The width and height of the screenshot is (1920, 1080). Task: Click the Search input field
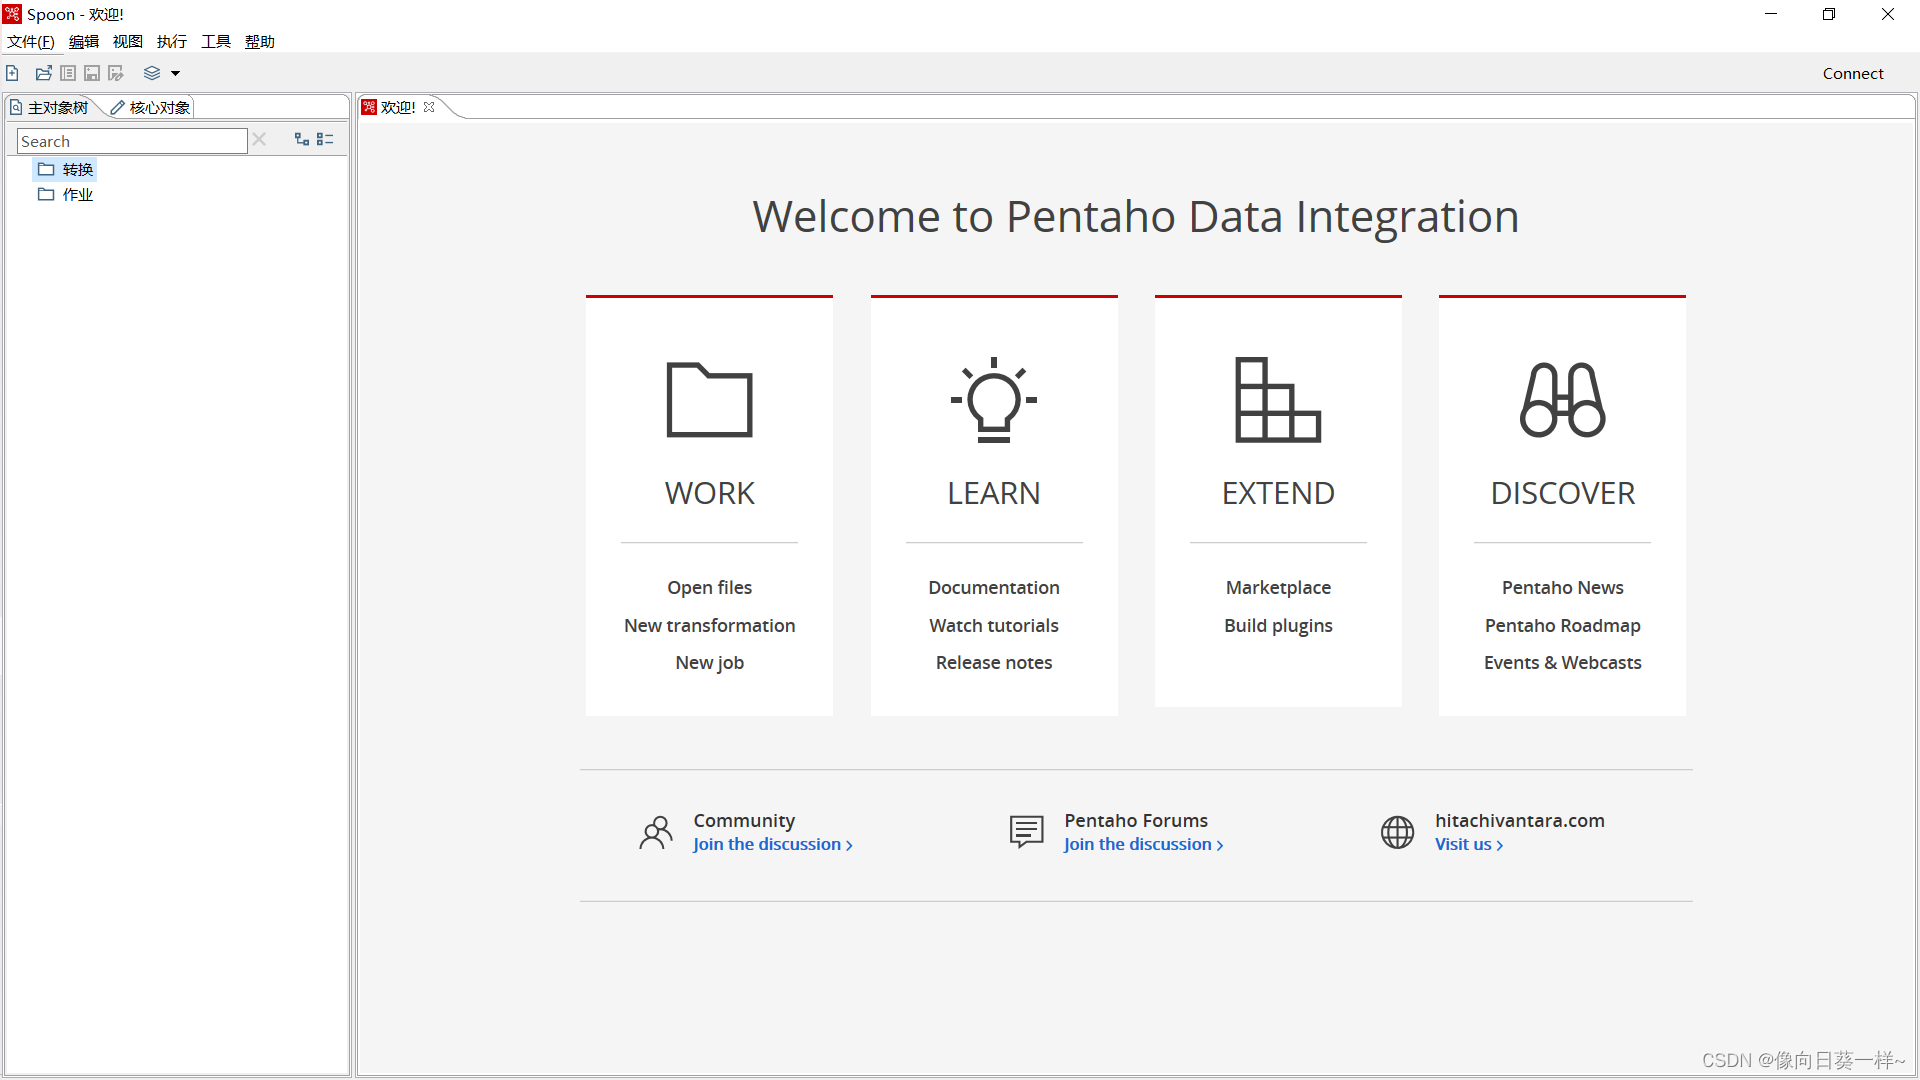[132, 141]
